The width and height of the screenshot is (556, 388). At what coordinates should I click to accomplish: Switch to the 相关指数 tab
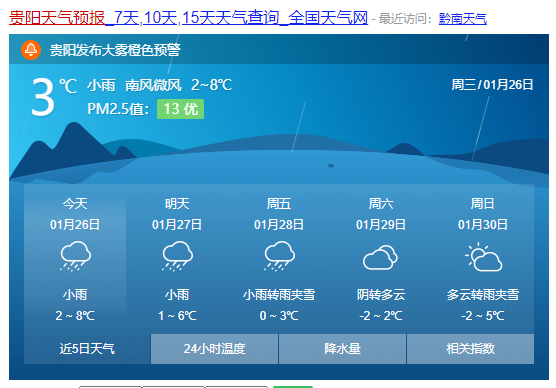(x=470, y=349)
